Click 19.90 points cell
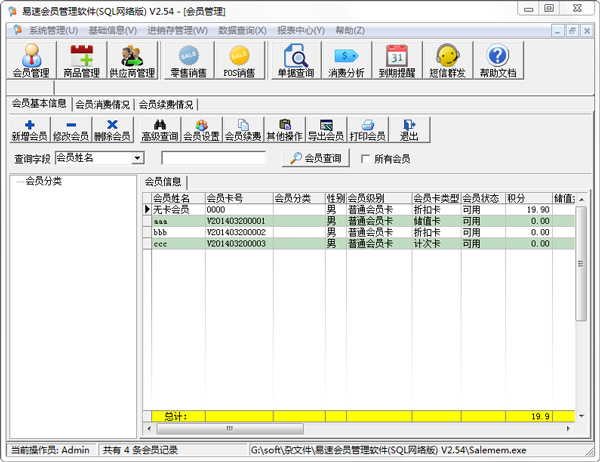600x462 pixels. point(528,209)
